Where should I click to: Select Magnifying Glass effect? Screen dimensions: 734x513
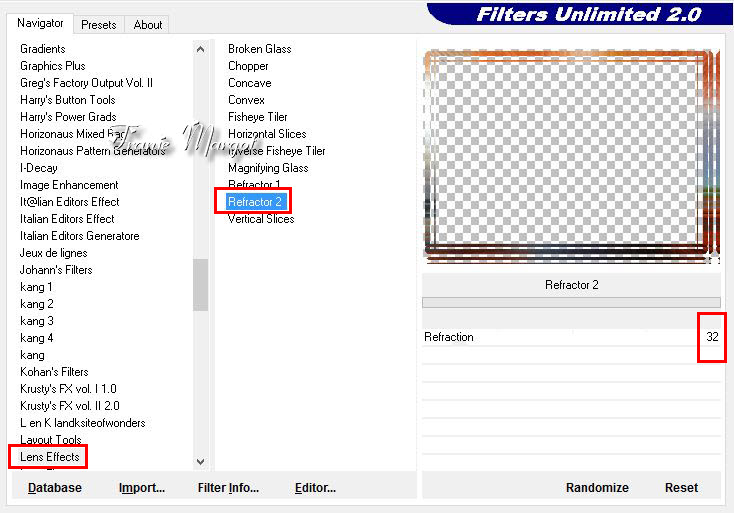click(268, 168)
